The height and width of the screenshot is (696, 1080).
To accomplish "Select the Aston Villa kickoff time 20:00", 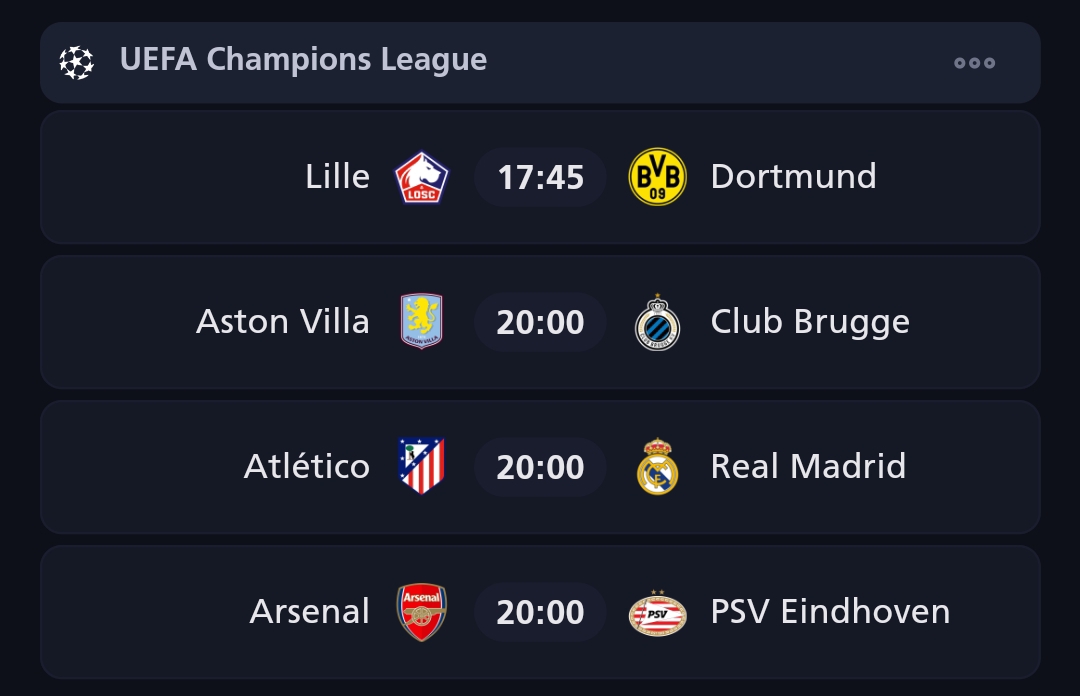I will pos(540,322).
